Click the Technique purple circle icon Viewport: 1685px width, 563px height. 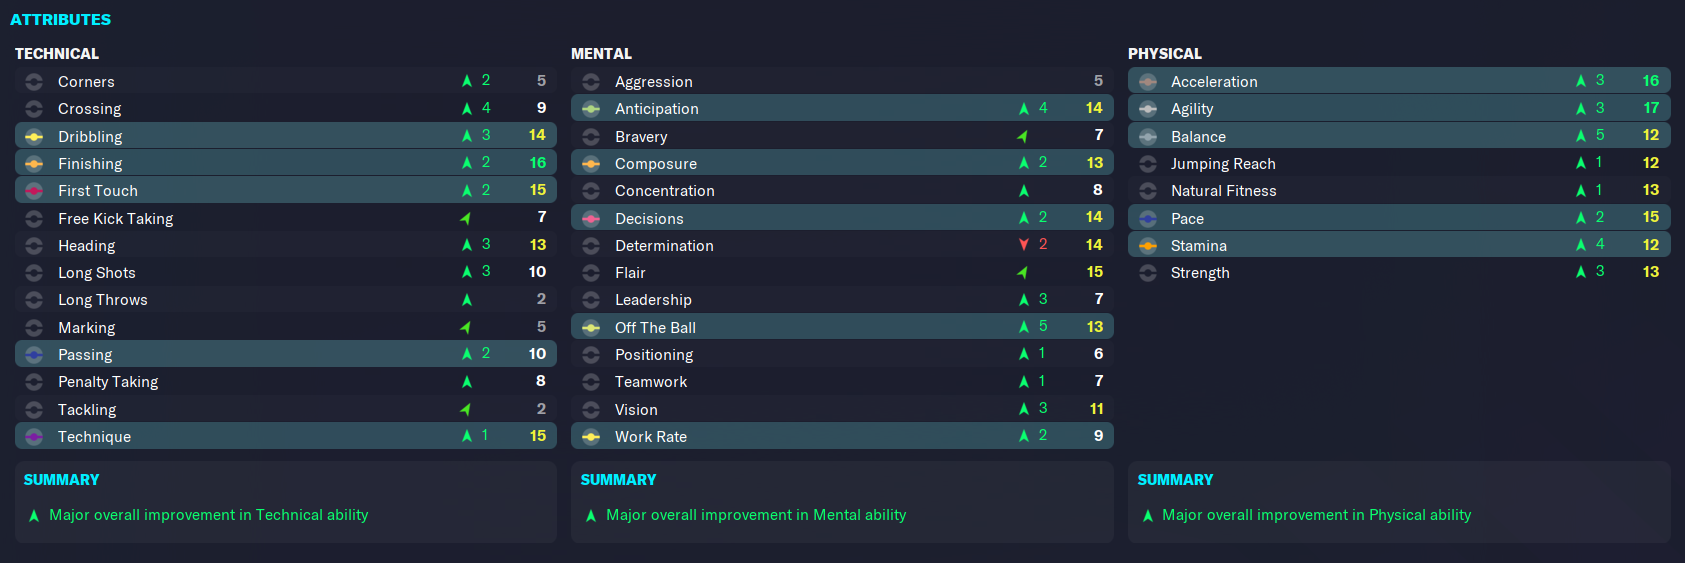coord(34,436)
